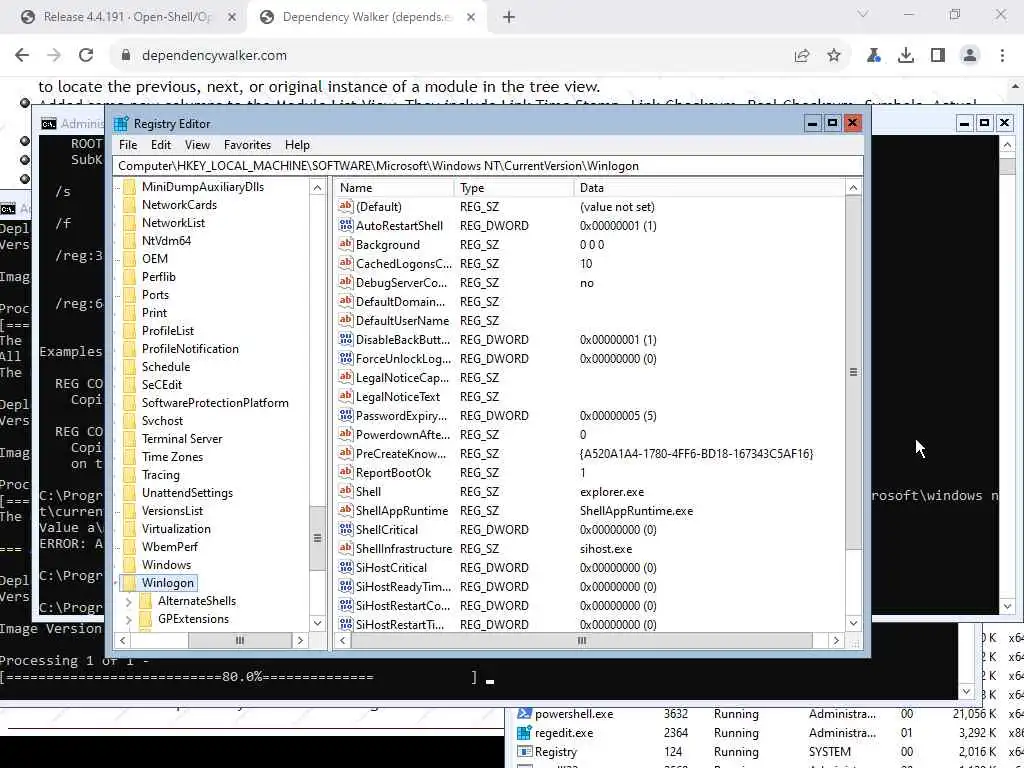Viewport: 1024px width, 768px height.
Task: Close the Open-Shell release tab
Action: pyautogui.click(x=232, y=17)
